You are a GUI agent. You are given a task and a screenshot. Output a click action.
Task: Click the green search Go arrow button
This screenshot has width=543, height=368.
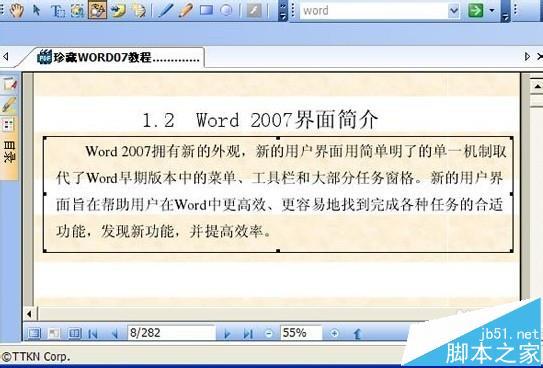[476, 10]
